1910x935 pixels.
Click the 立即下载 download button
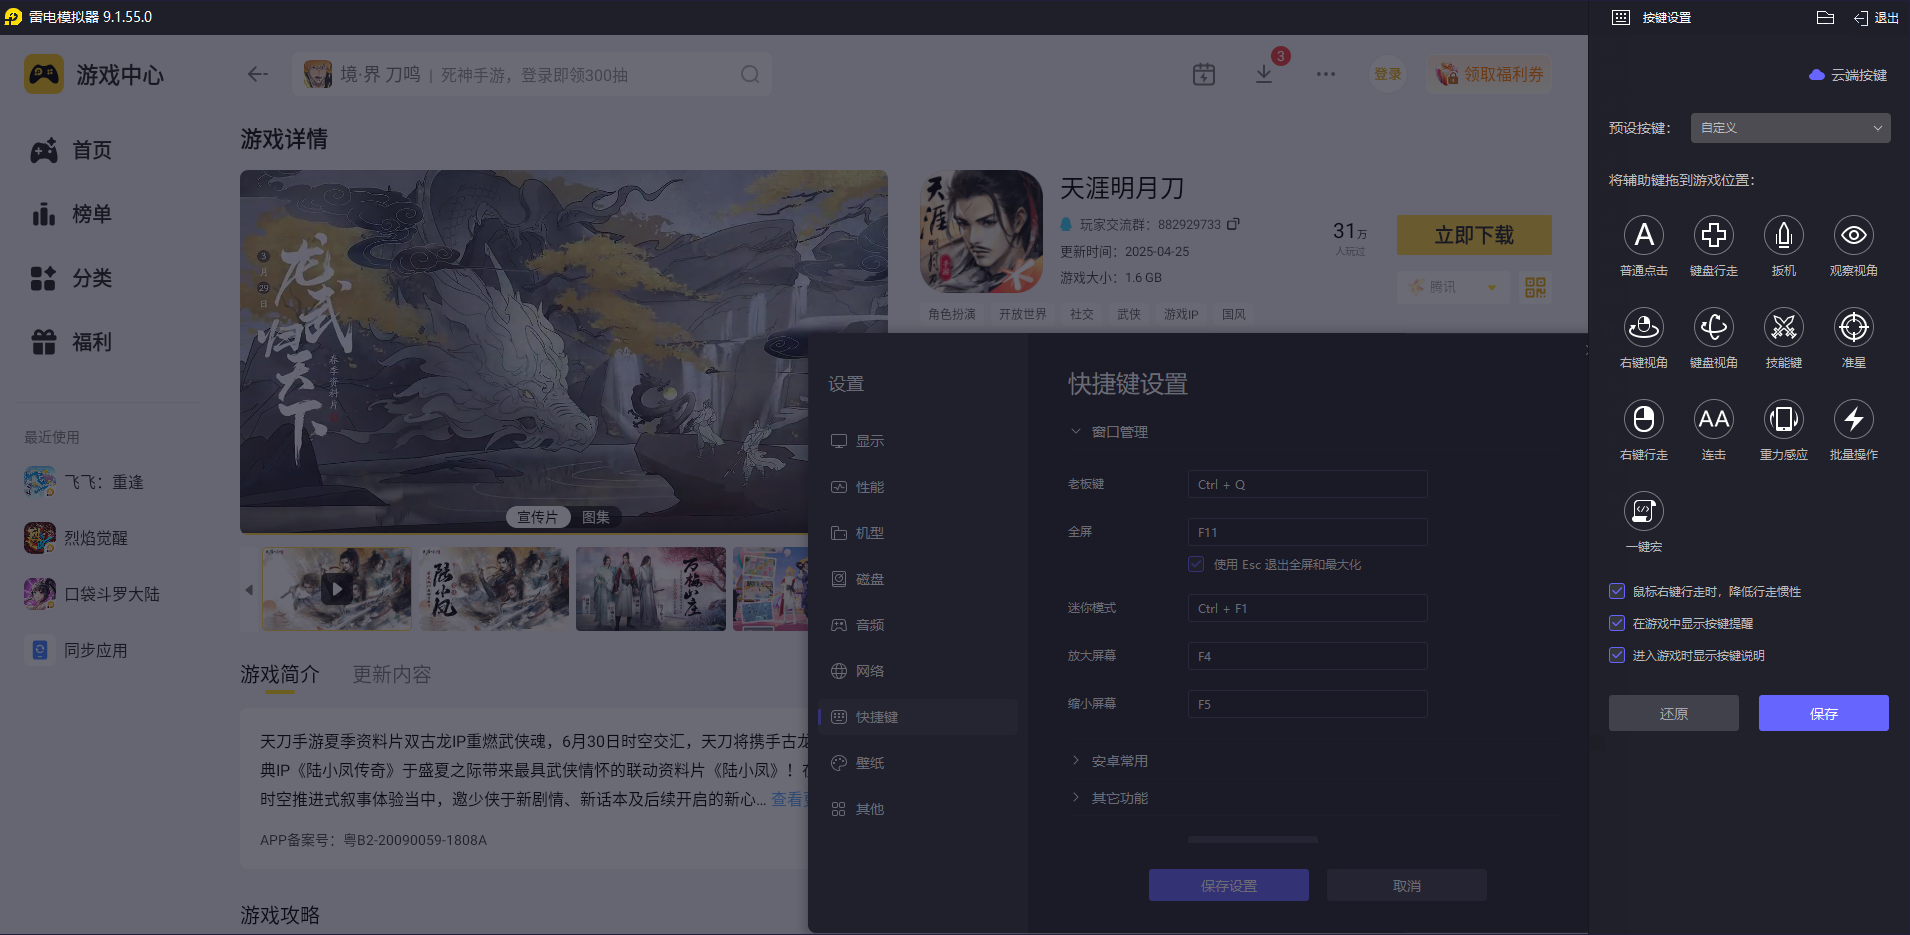tap(1473, 234)
